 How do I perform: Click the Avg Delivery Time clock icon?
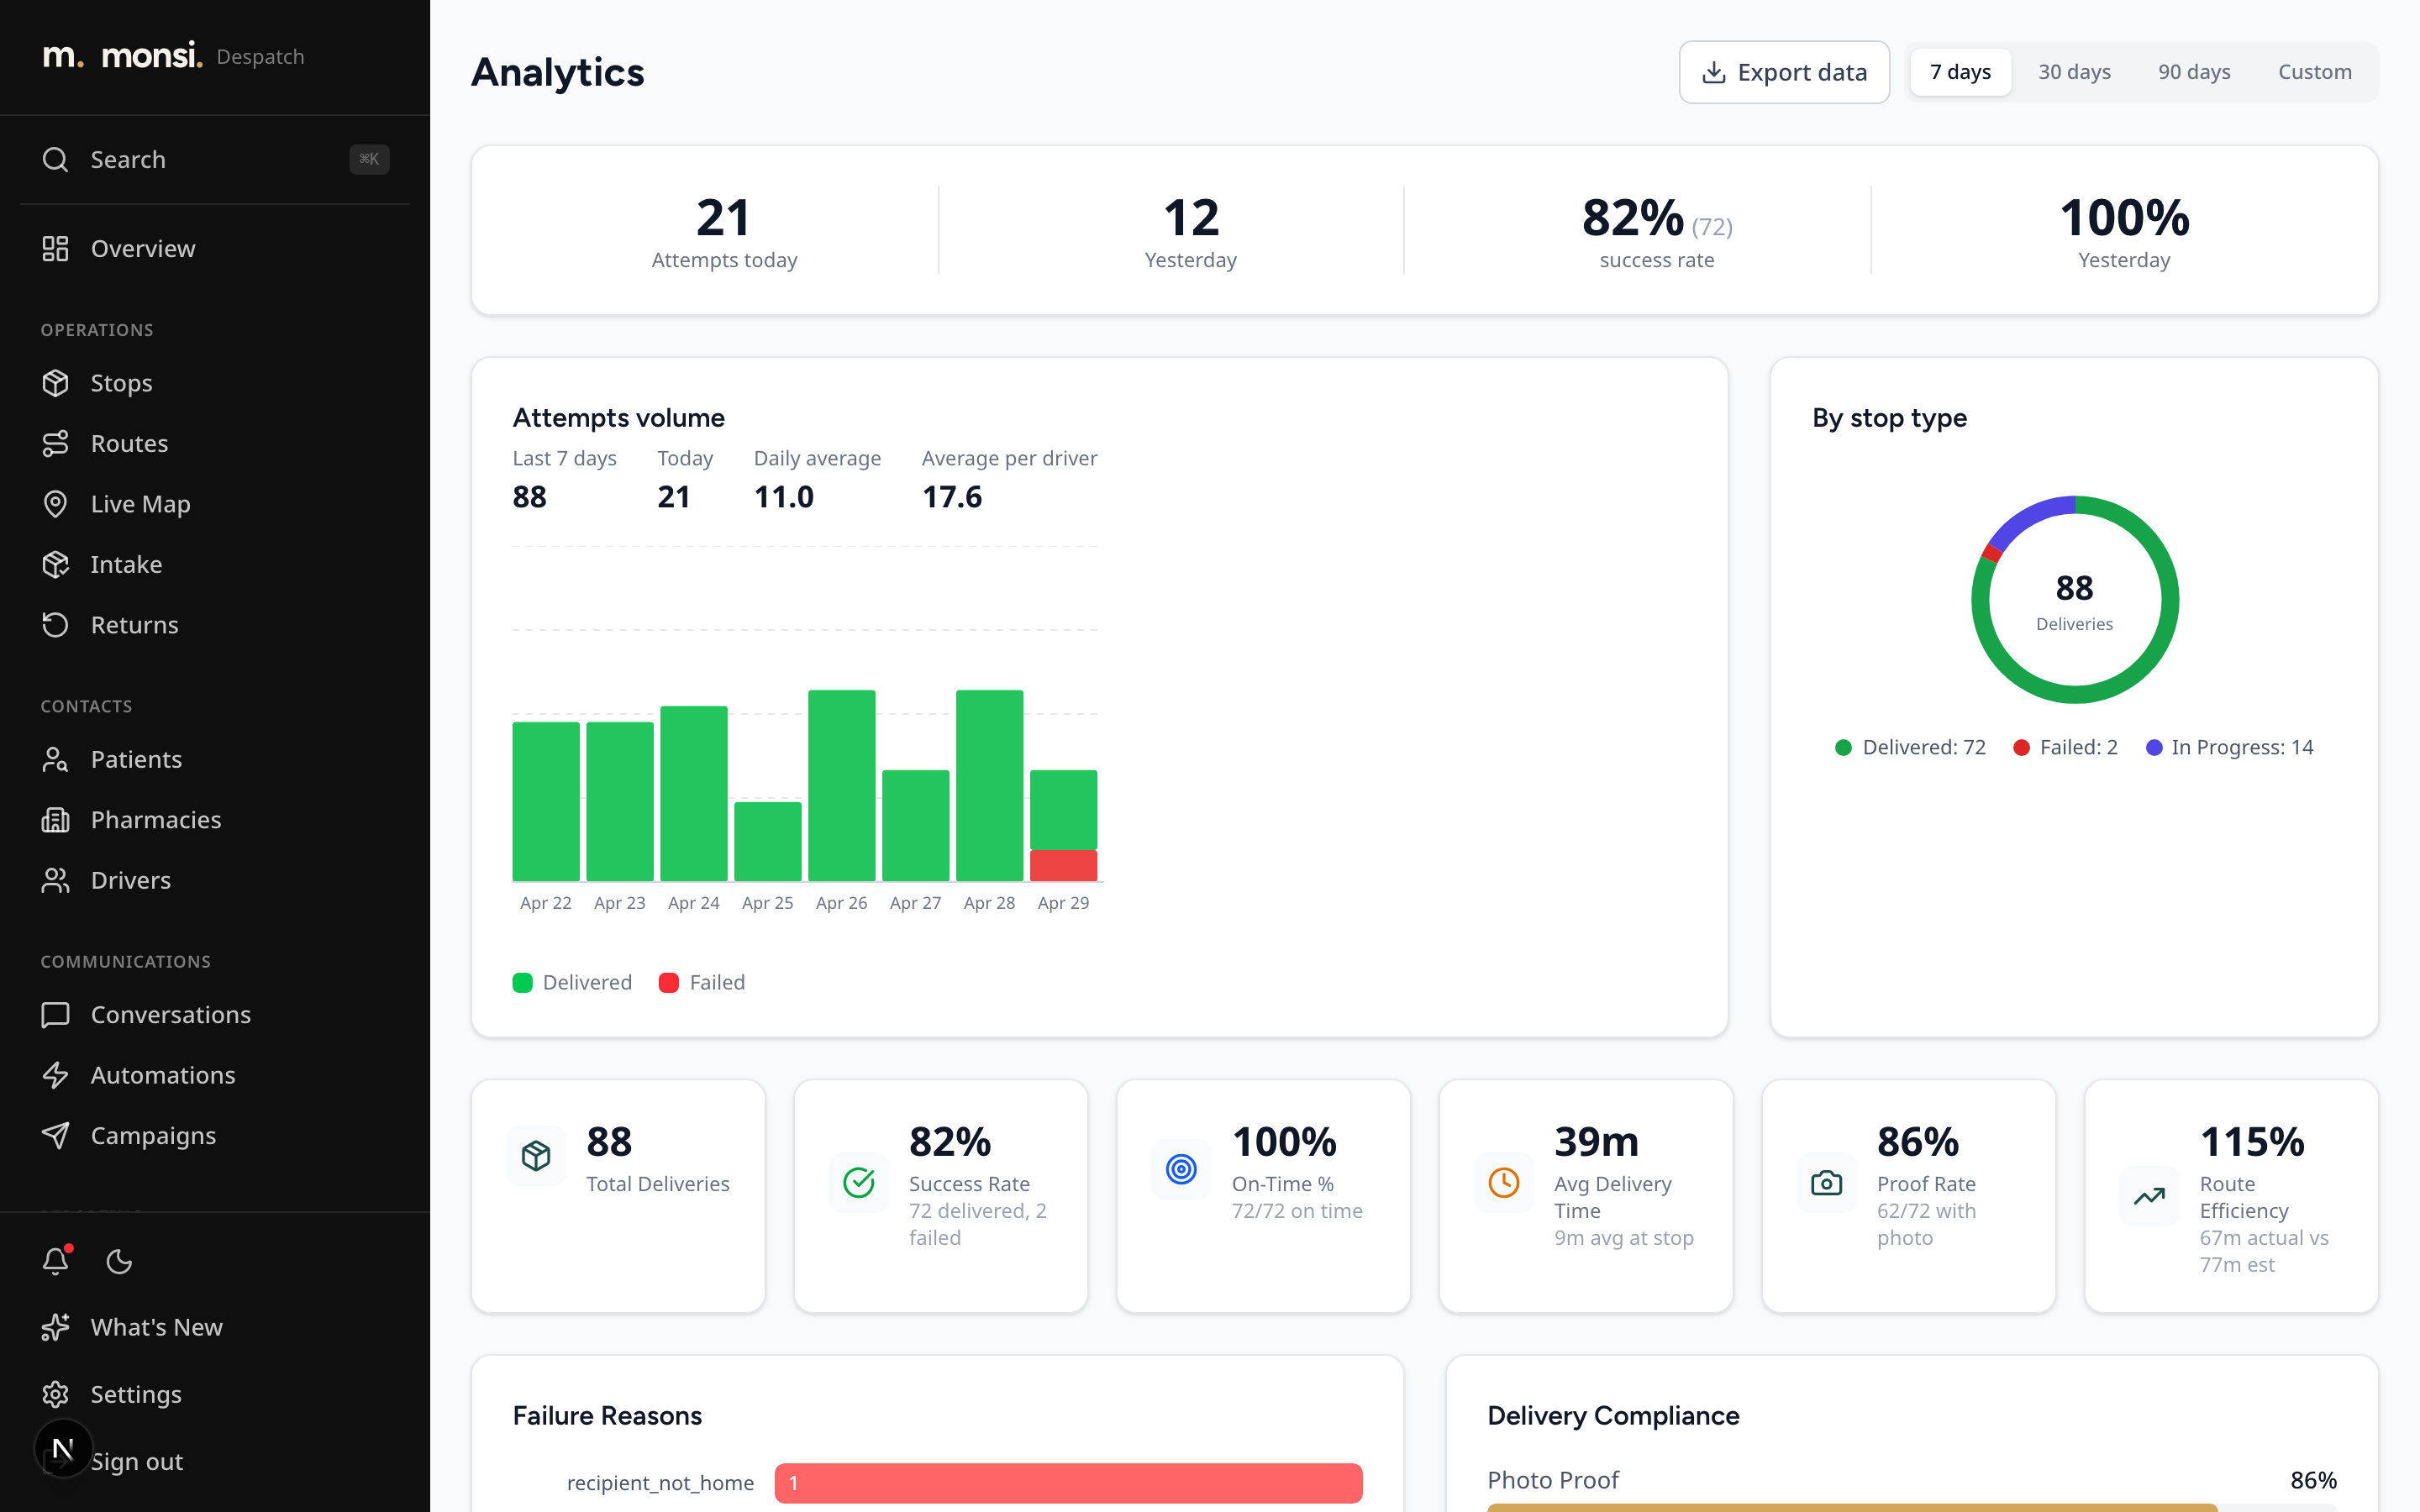[1504, 1183]
